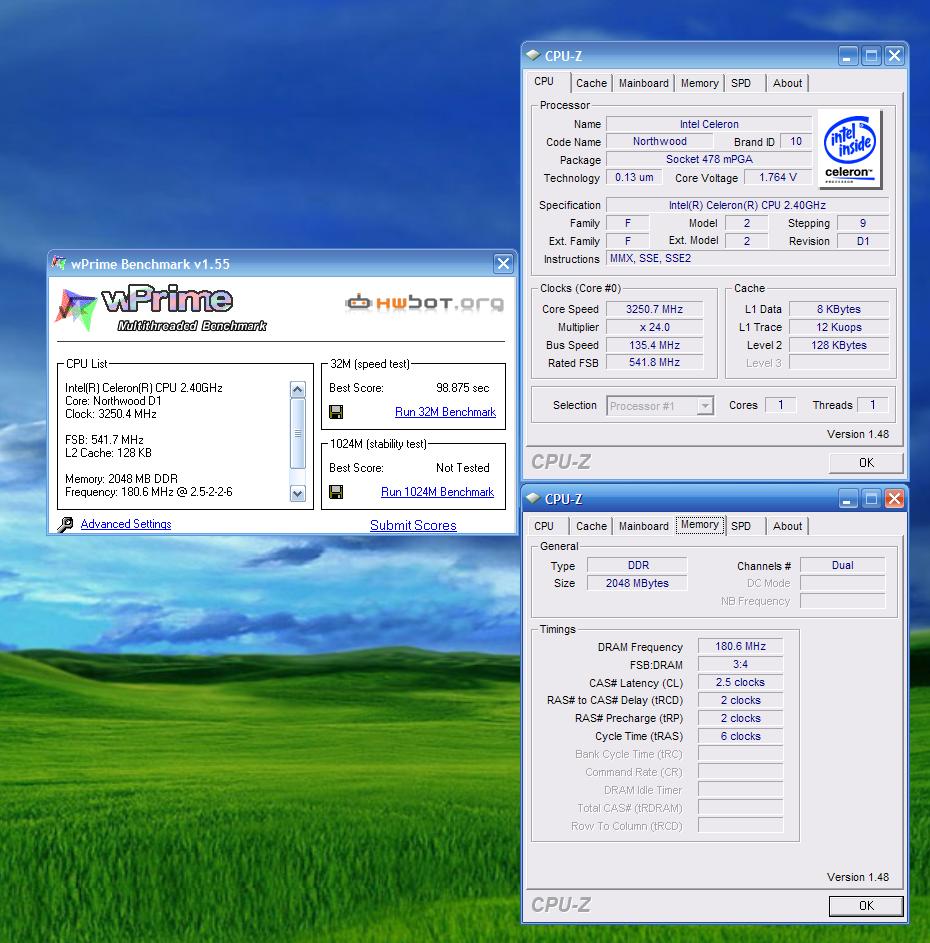Viewport: 930px width, 943px height.
Task: Open About tab in top CPU-Z window
Action: tap(787, 83)
